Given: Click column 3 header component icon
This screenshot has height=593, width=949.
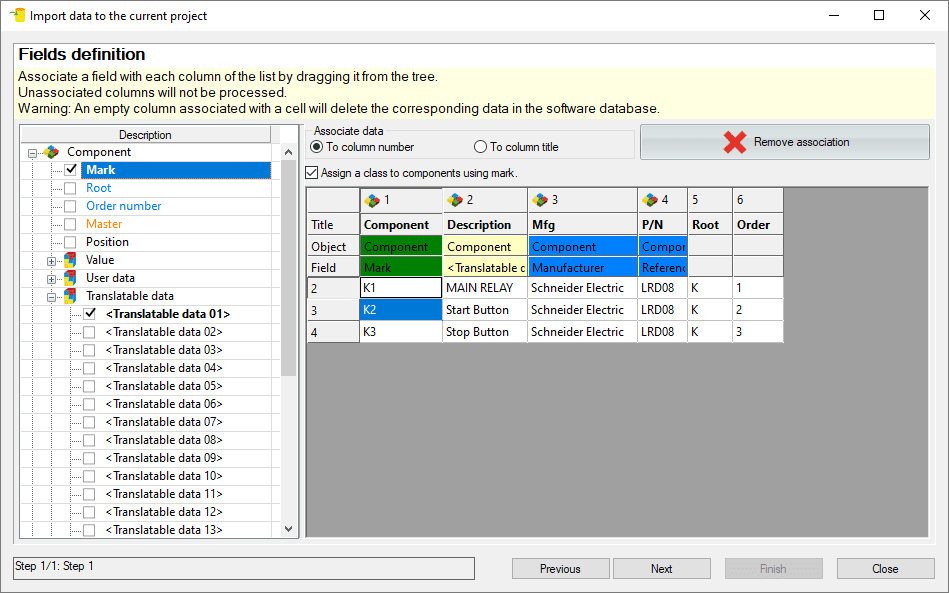Looking at the screenshot, I should [540, 200].
